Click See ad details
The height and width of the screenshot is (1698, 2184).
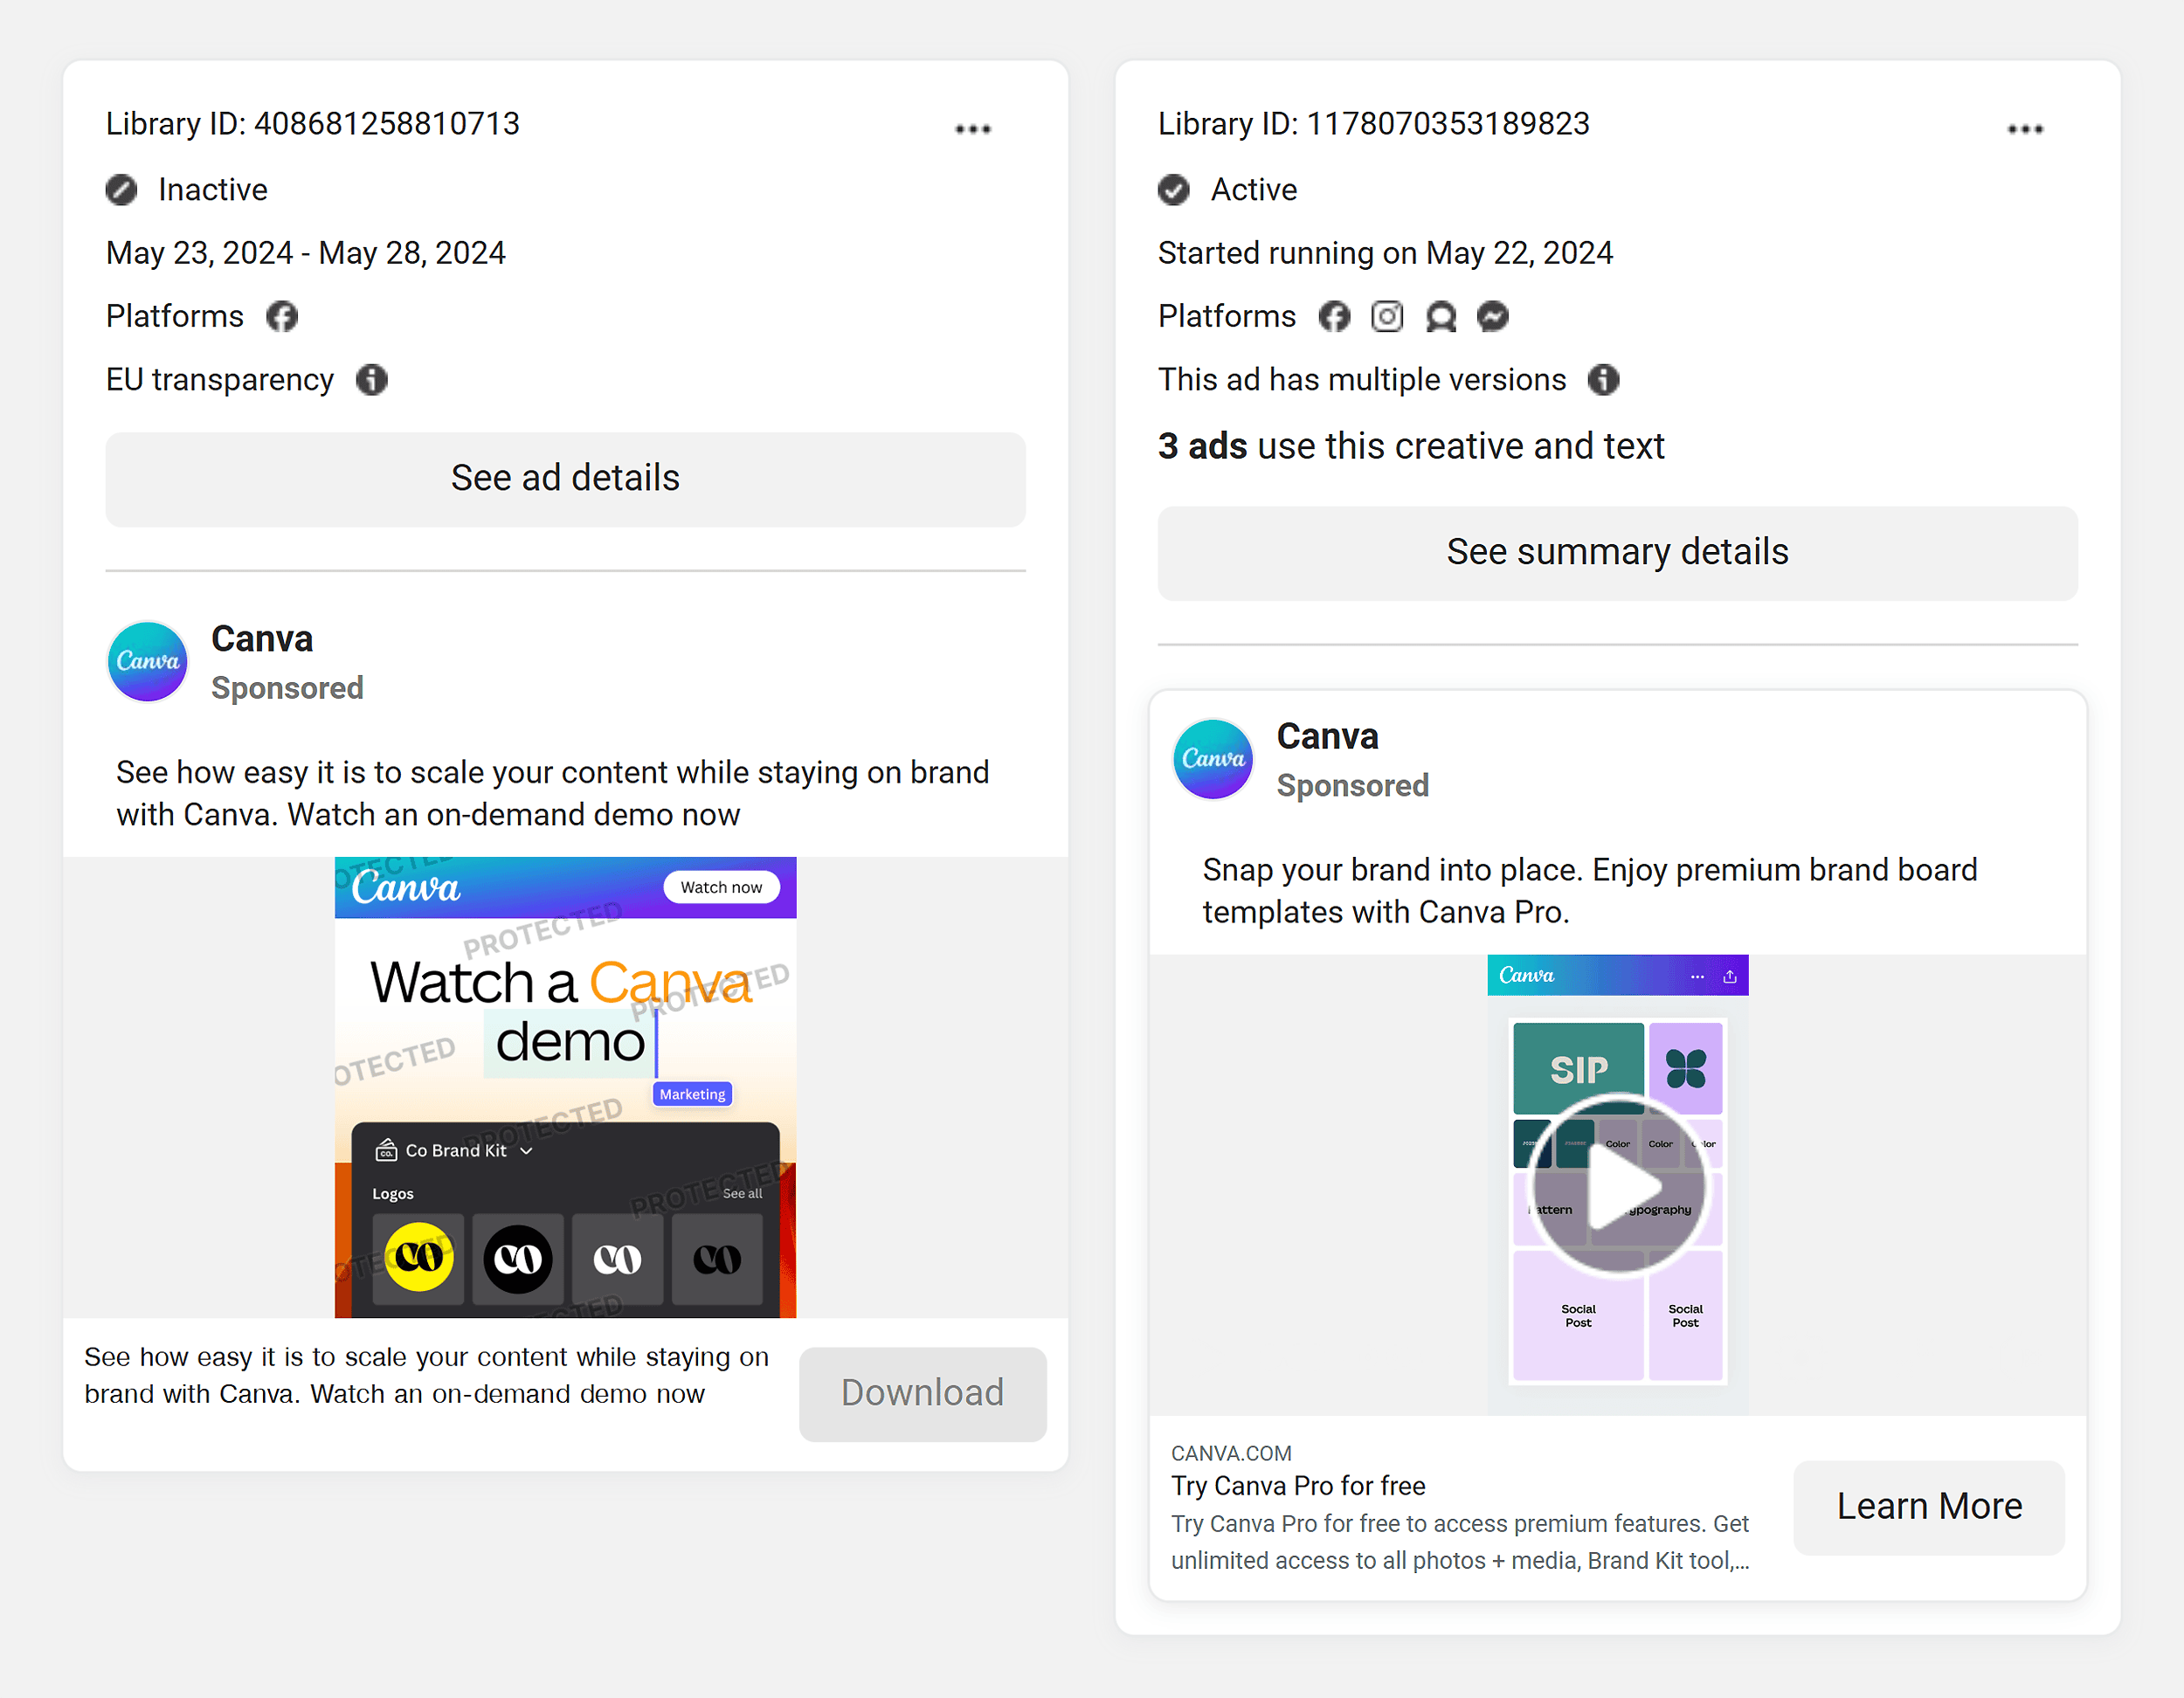pyautogui.click(x=565, y=479)
